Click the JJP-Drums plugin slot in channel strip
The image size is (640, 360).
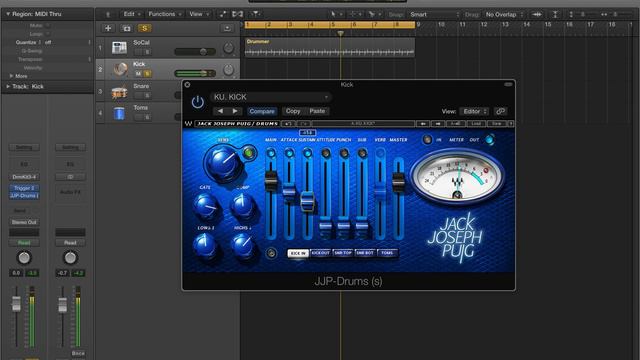tap(24, 196)
